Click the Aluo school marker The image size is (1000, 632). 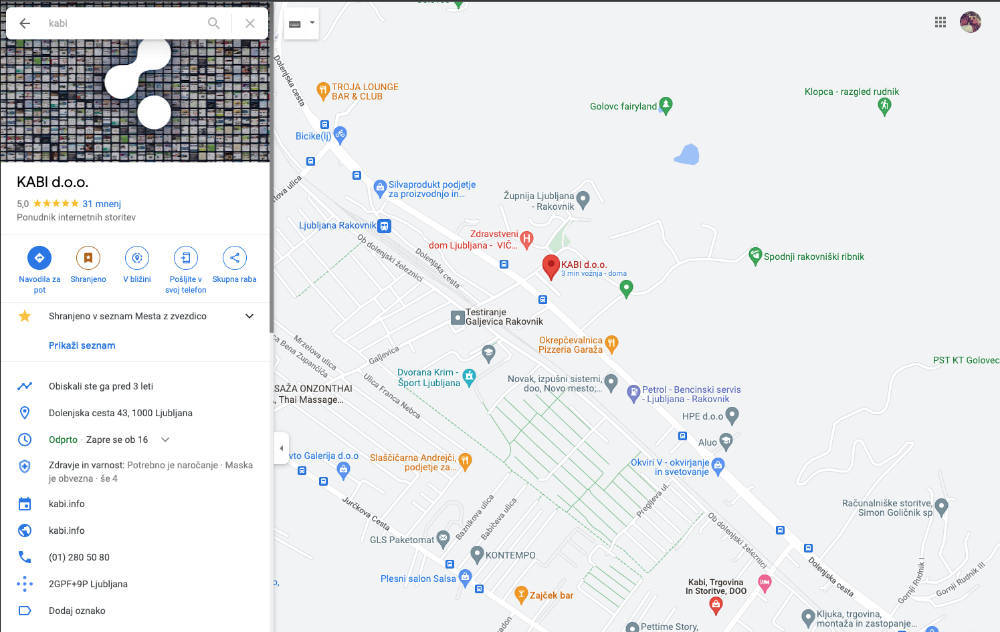pyautogui.click(x=726, y=441)
